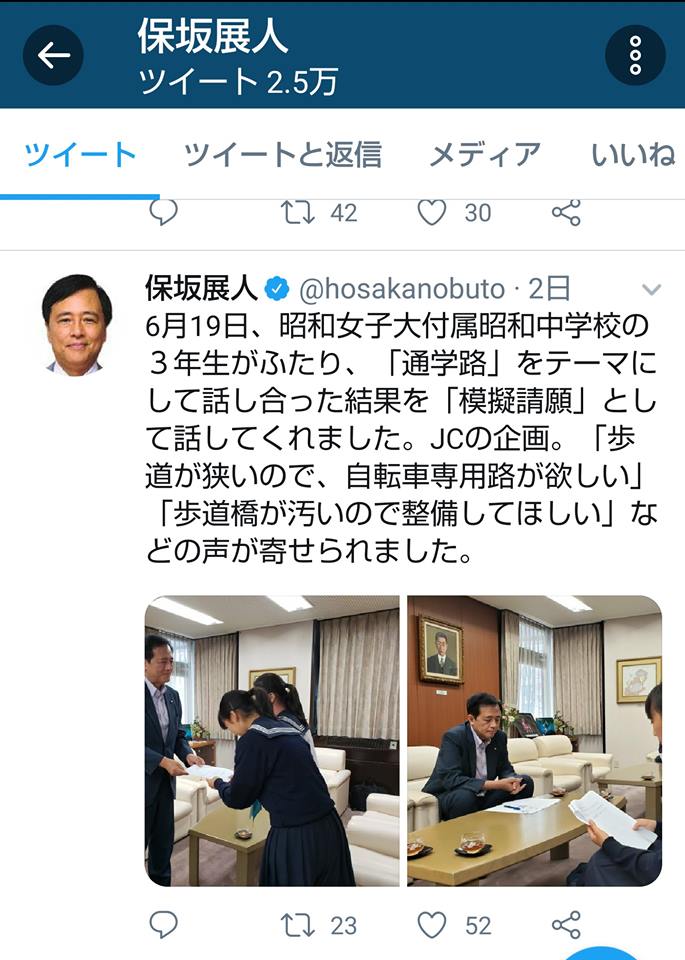View the right photo of seated man
This screenshot has width=685, height=960.
534,741
